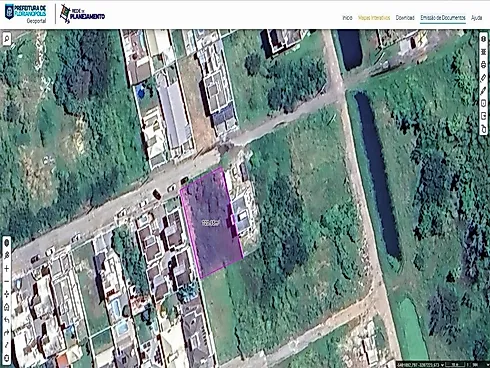This screenshot has height=368, width=490.
Task: Click the Prefeitura de Florianópolis Geoportal logo
Action: coord(26,14)
